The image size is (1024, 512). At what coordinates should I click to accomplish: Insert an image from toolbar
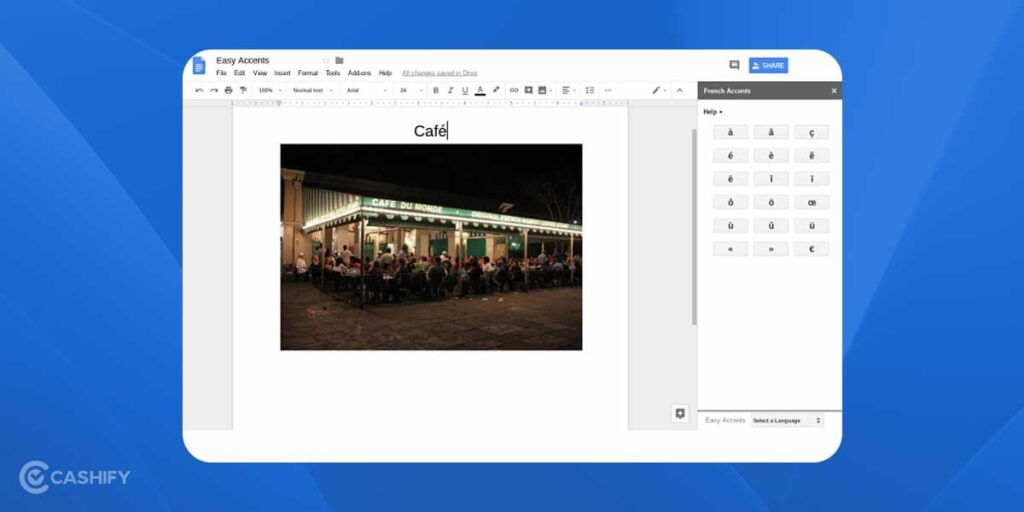click(543, 90)
